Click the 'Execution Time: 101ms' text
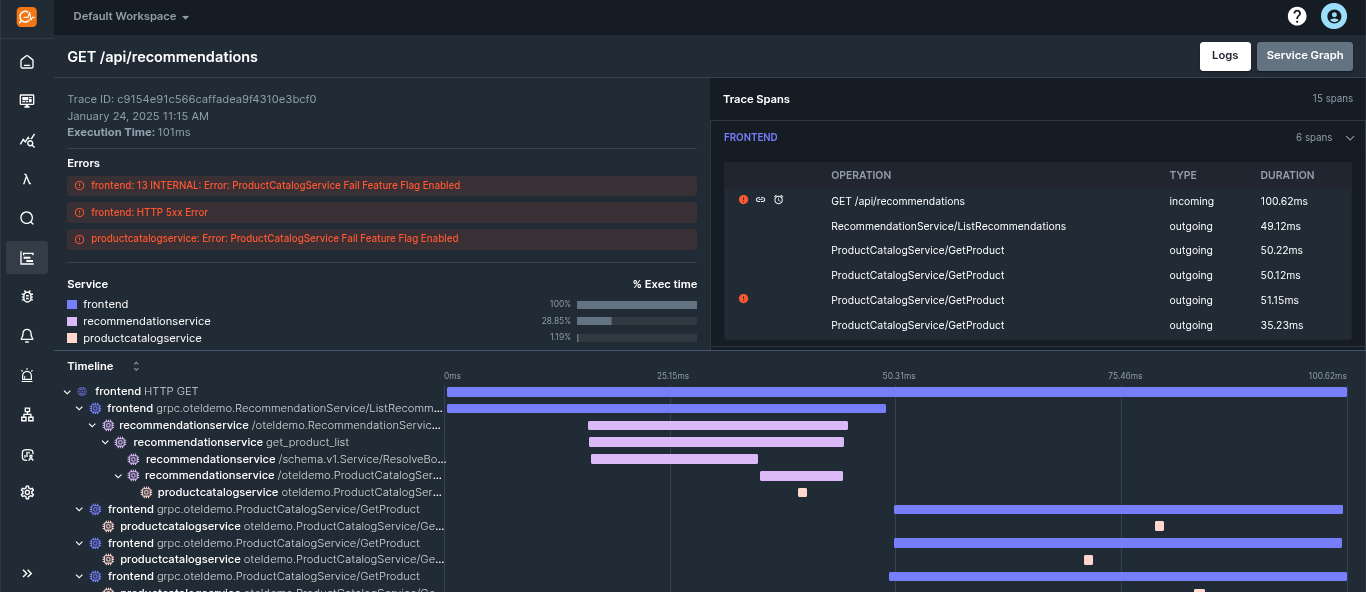 click(129, 132)
